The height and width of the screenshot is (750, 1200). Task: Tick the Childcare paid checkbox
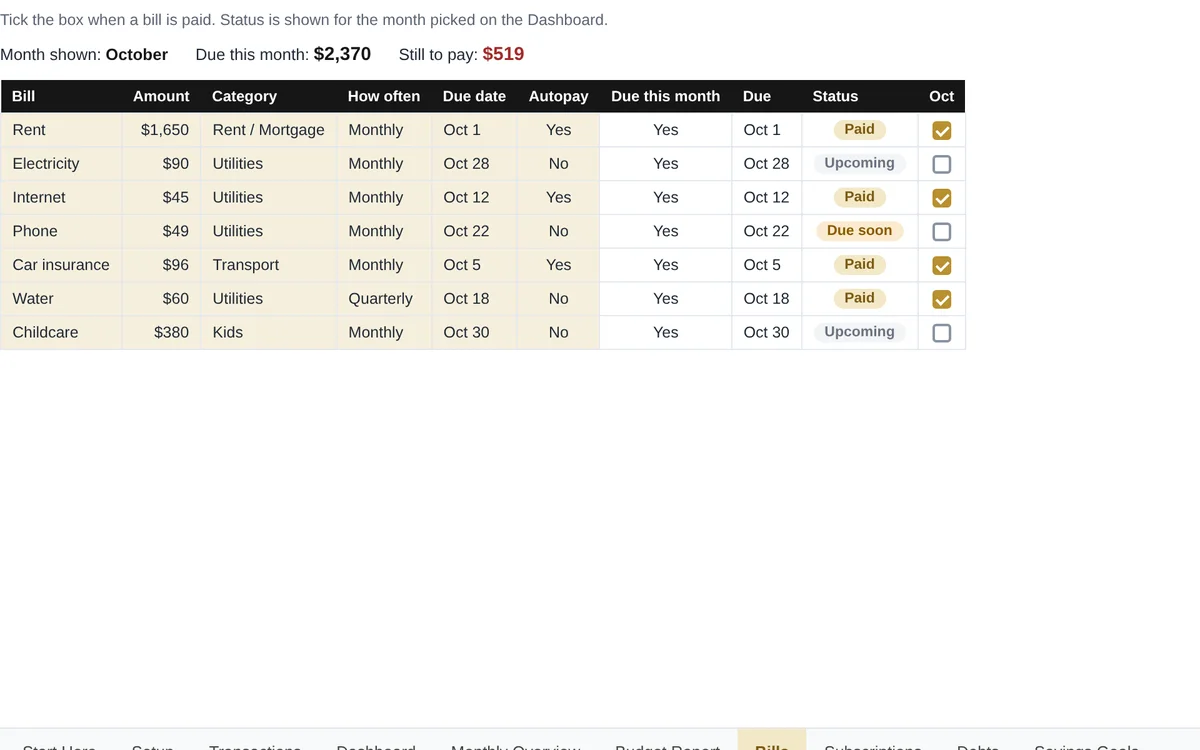coord(941,333)
